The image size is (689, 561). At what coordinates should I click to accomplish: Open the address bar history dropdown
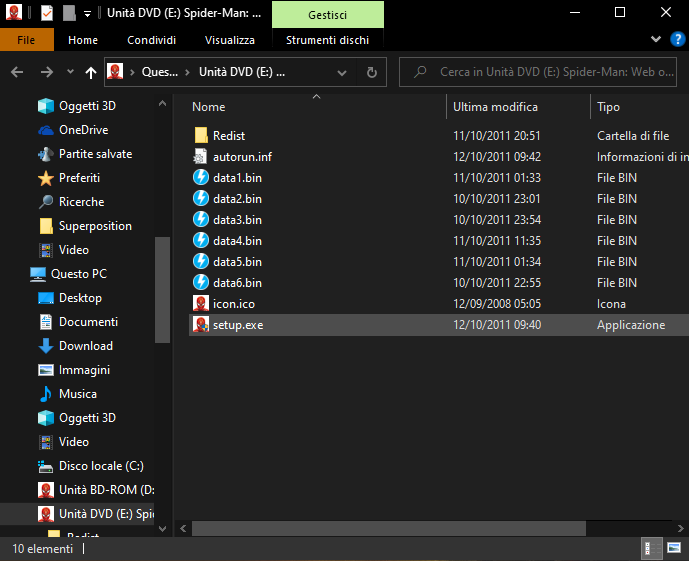pos(345,72)
